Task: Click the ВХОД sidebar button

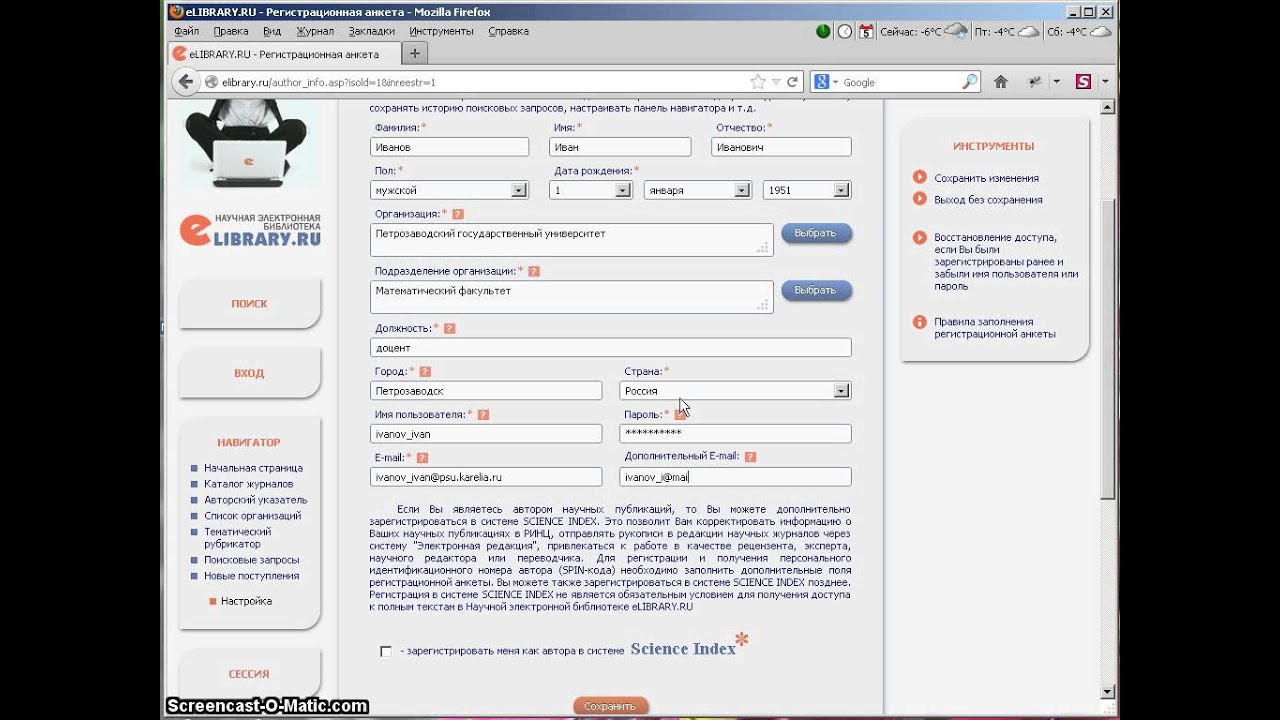Action: (249, 373)
